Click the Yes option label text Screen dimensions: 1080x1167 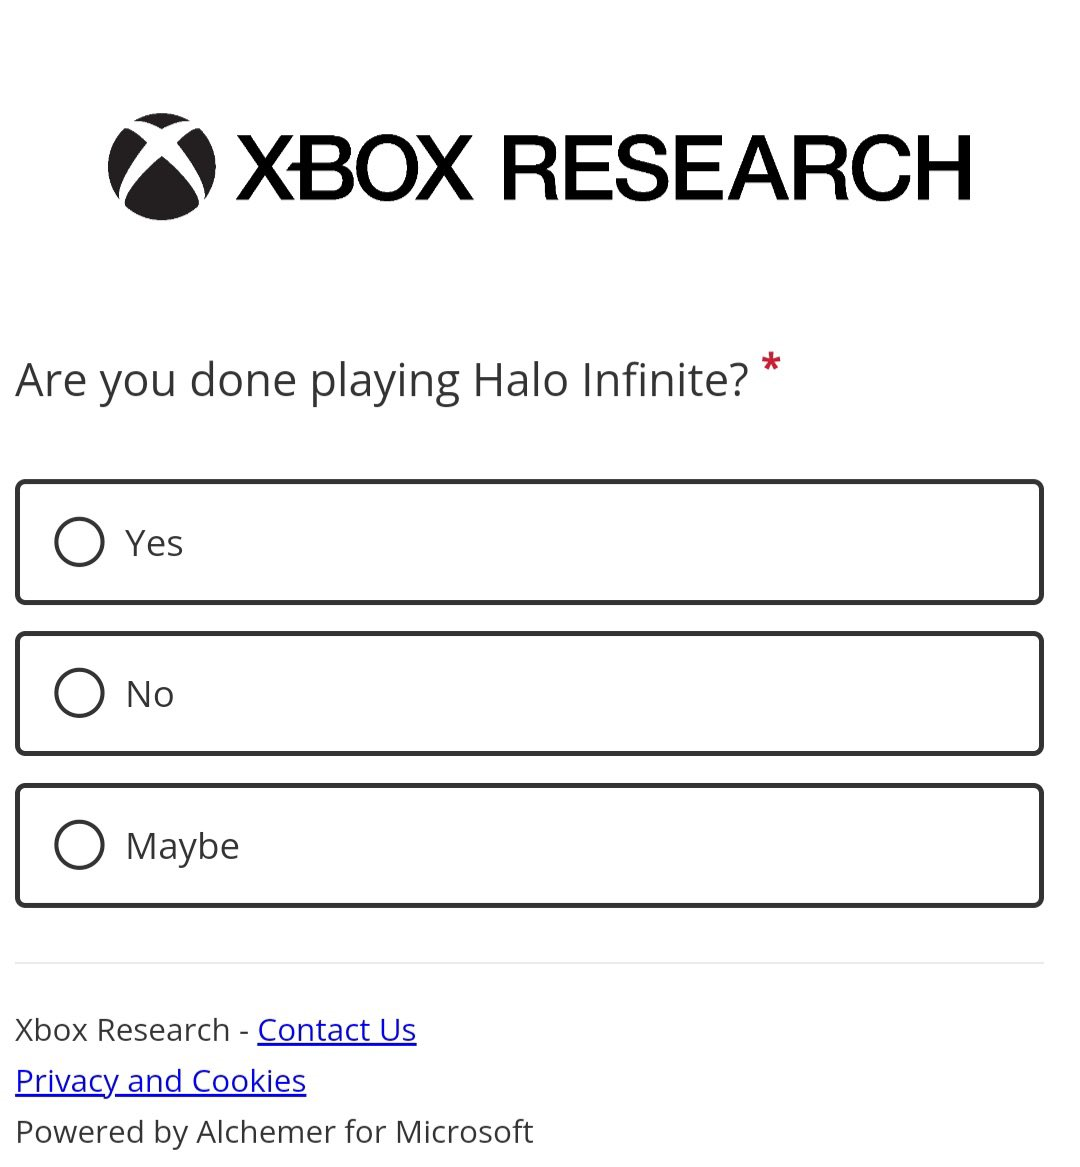click(154, 543)
